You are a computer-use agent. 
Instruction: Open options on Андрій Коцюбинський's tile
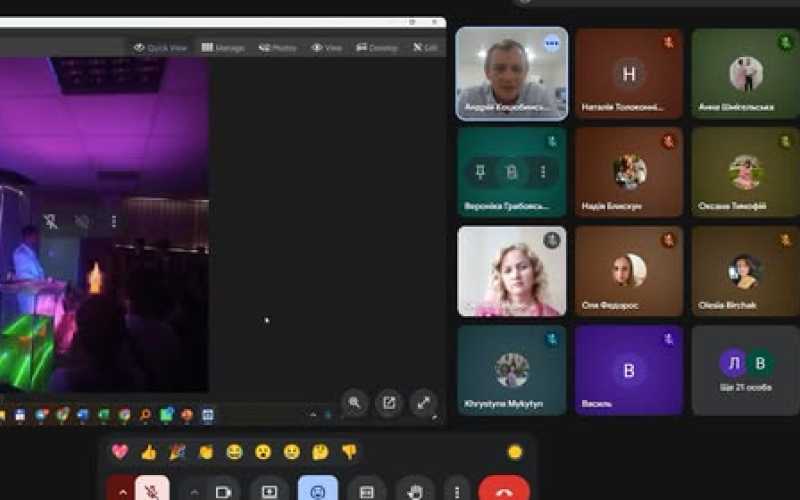coord(552,43)
